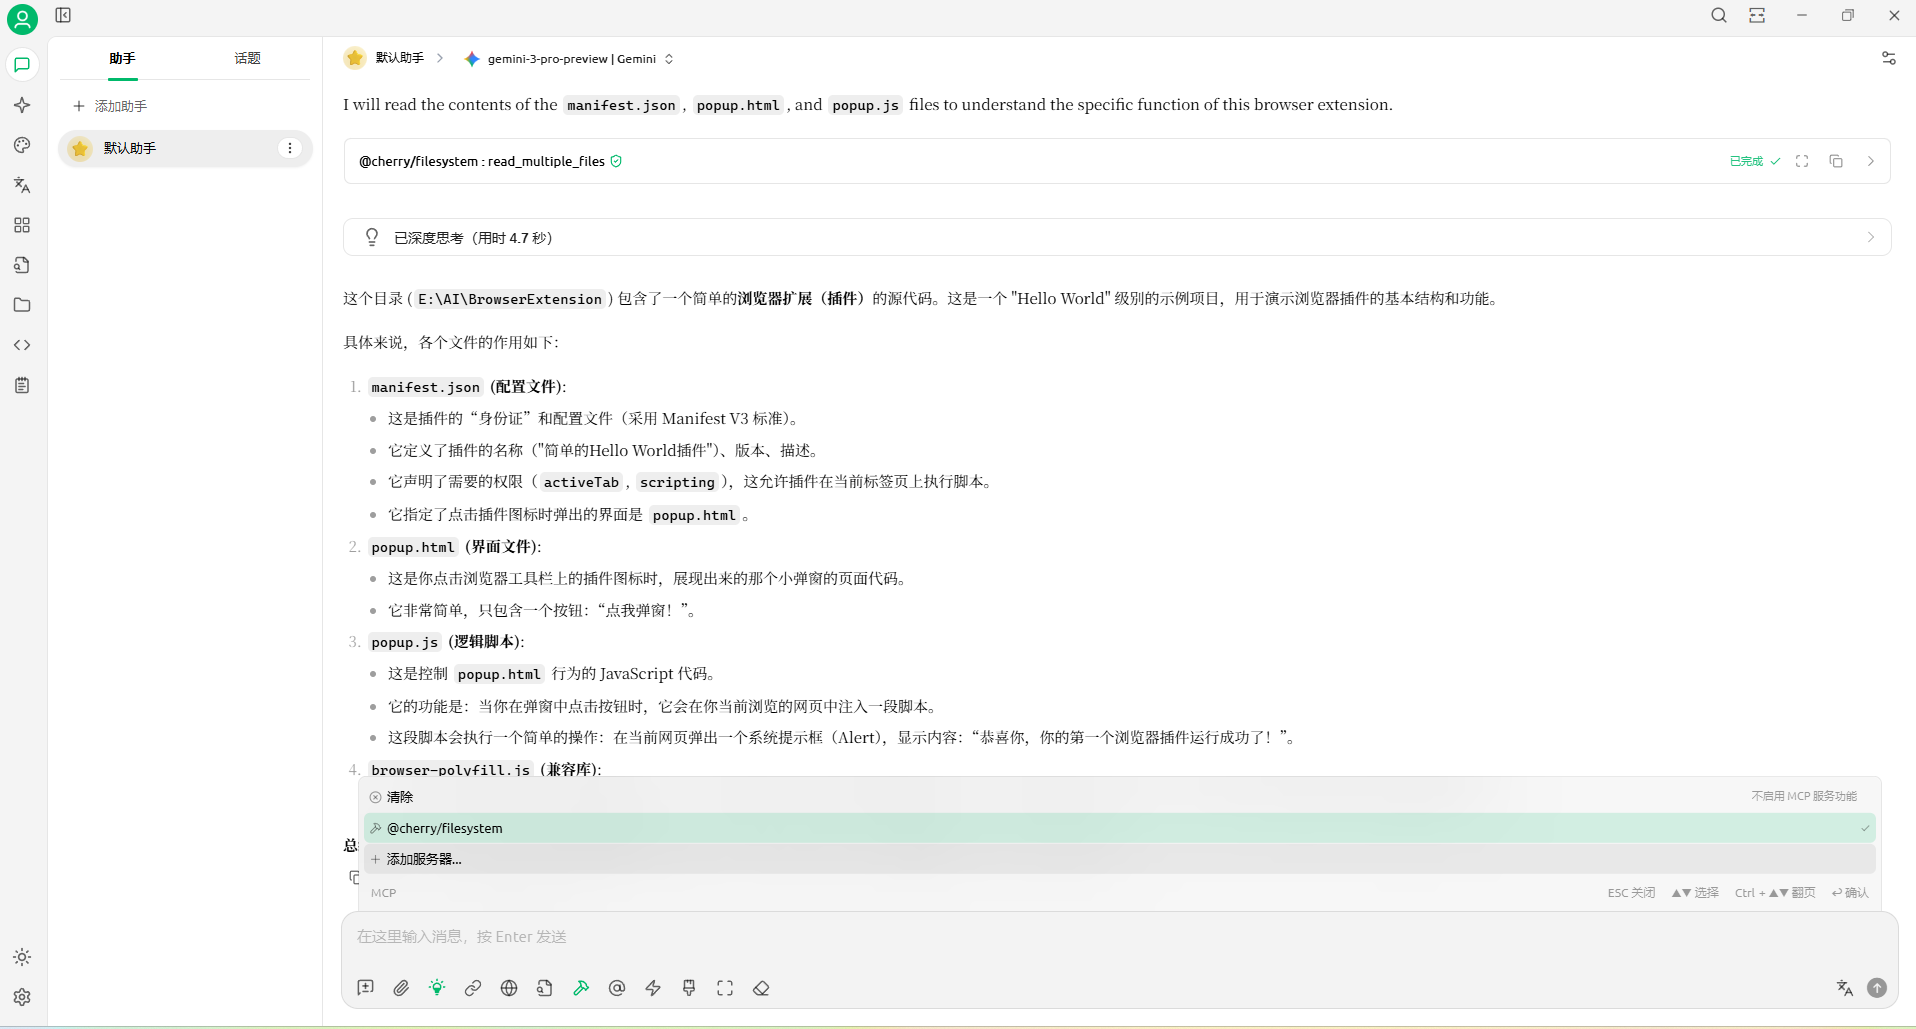
Task: Open the 默认助手 three-dot menu
Action: 290,148
